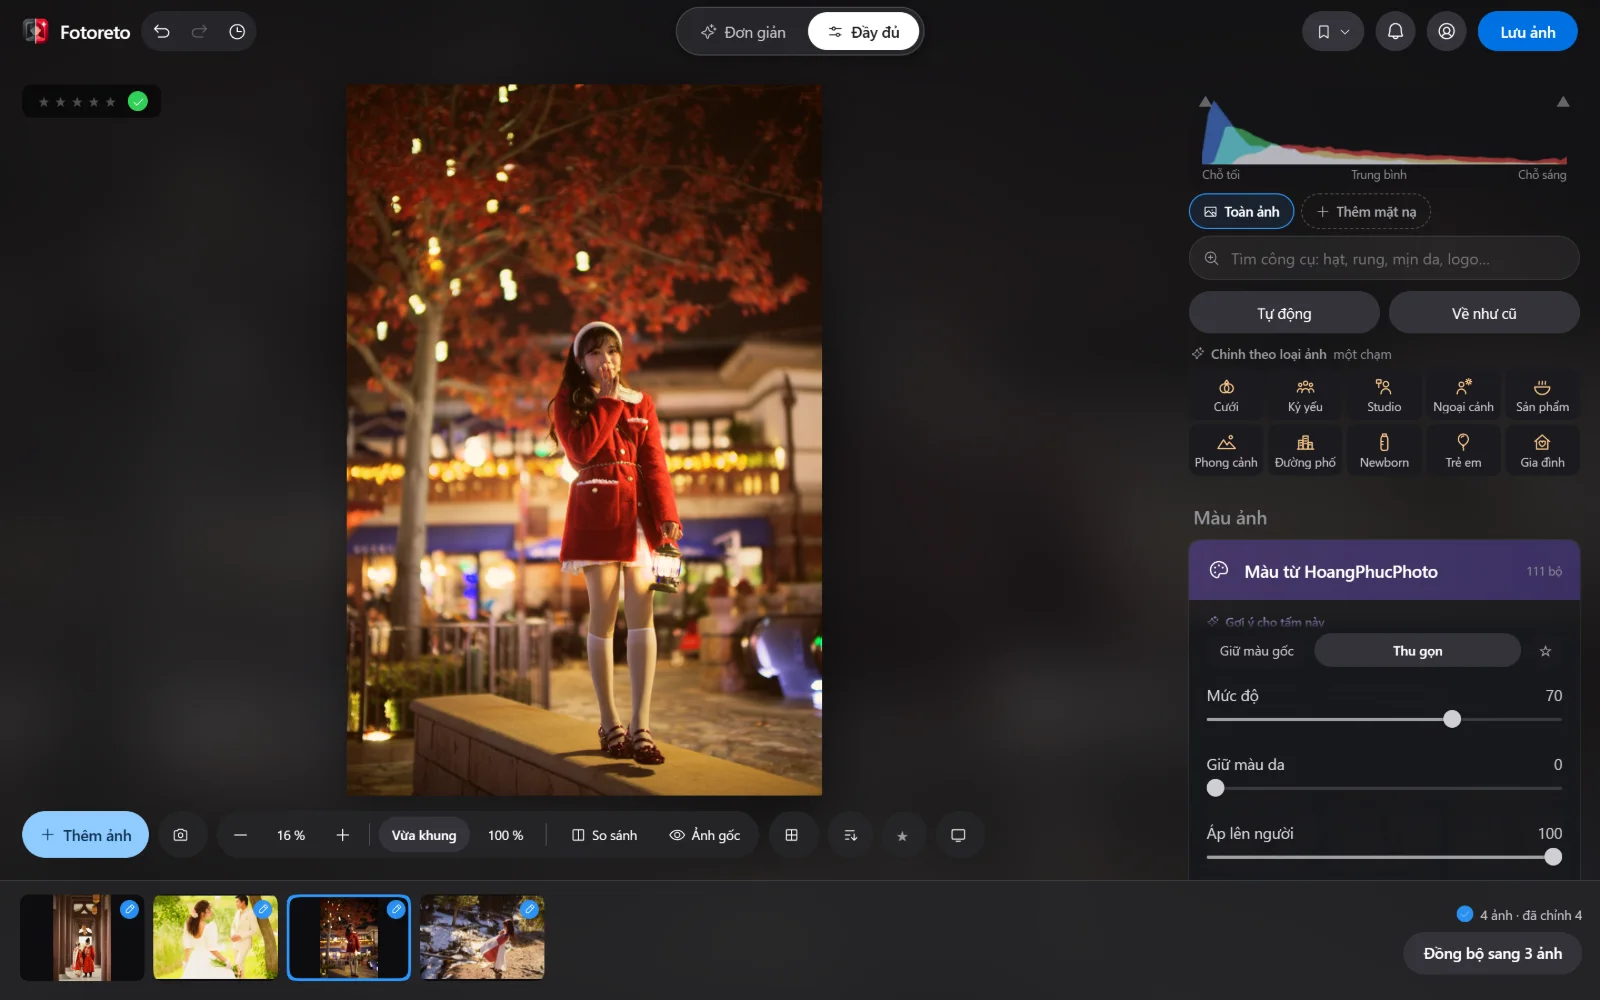Toggle So sánh compare view

(604, 835)
